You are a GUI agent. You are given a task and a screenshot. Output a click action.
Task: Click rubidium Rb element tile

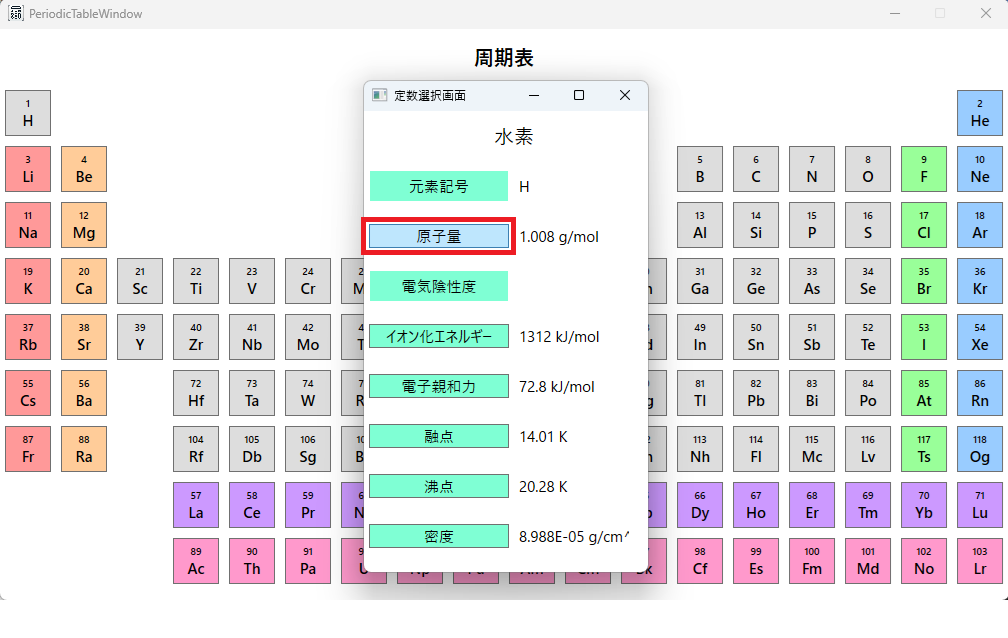click(28, 337)
